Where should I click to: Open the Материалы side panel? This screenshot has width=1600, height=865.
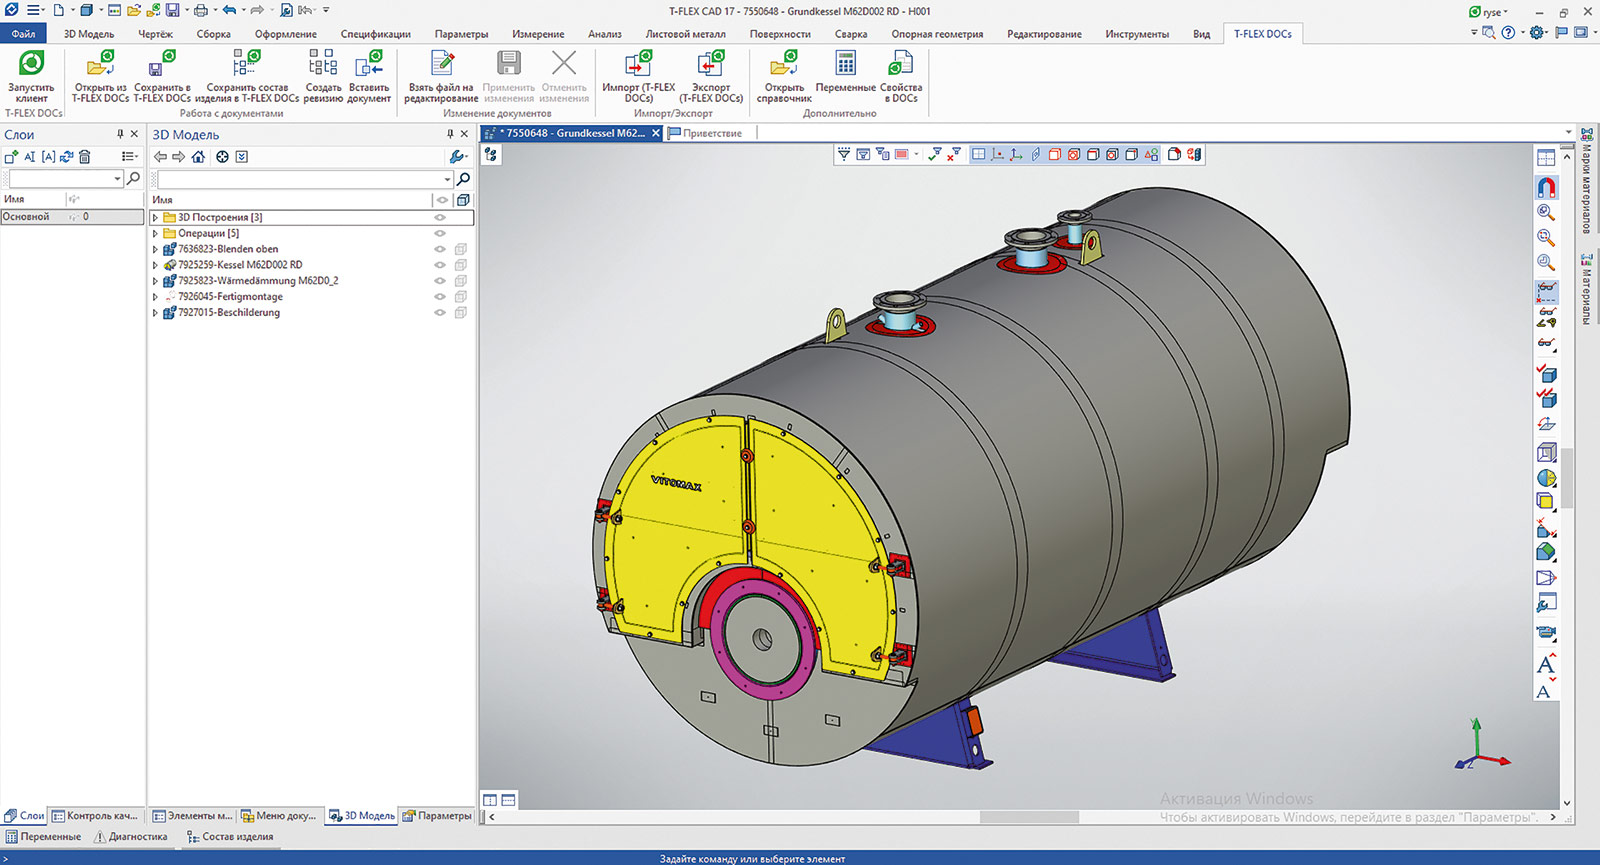(1586, 288)
